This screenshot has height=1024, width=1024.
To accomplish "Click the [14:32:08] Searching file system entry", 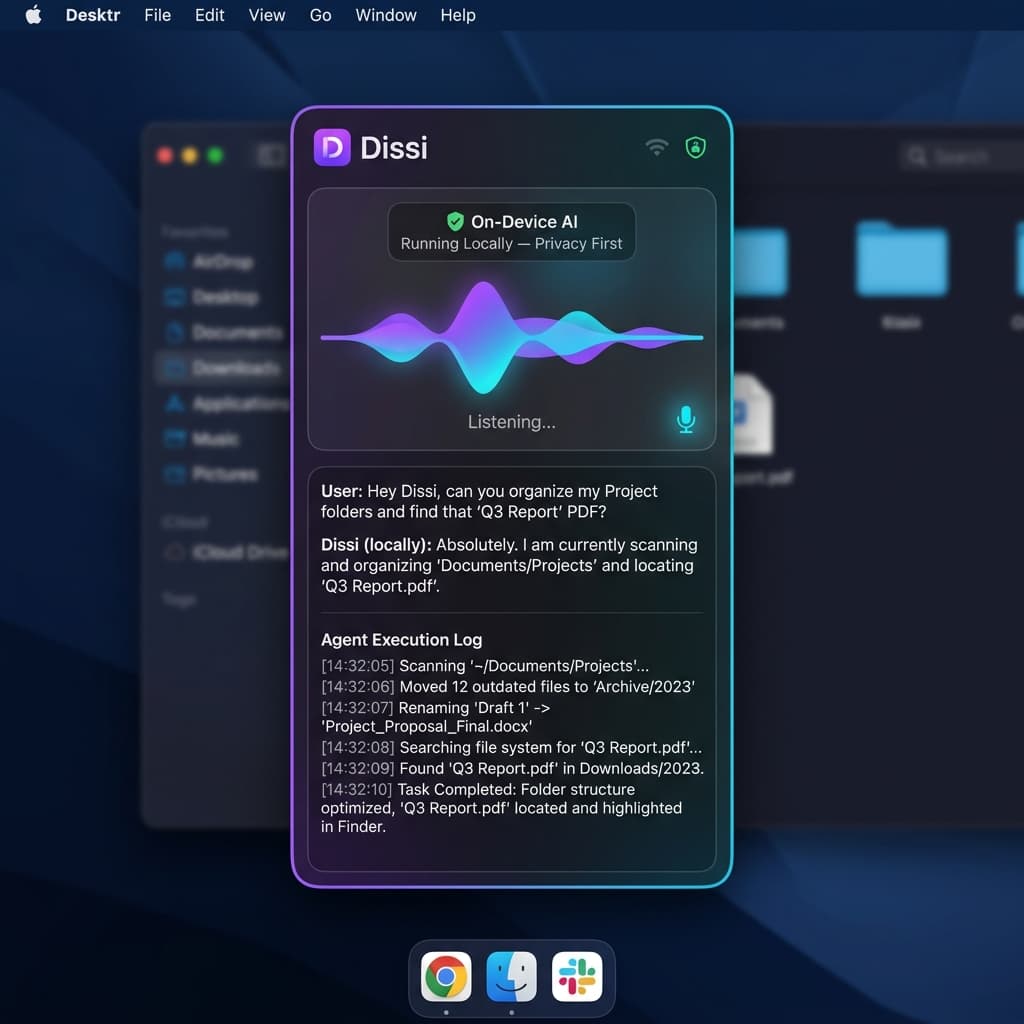I will pyautogui.click(x=511, y=747).
